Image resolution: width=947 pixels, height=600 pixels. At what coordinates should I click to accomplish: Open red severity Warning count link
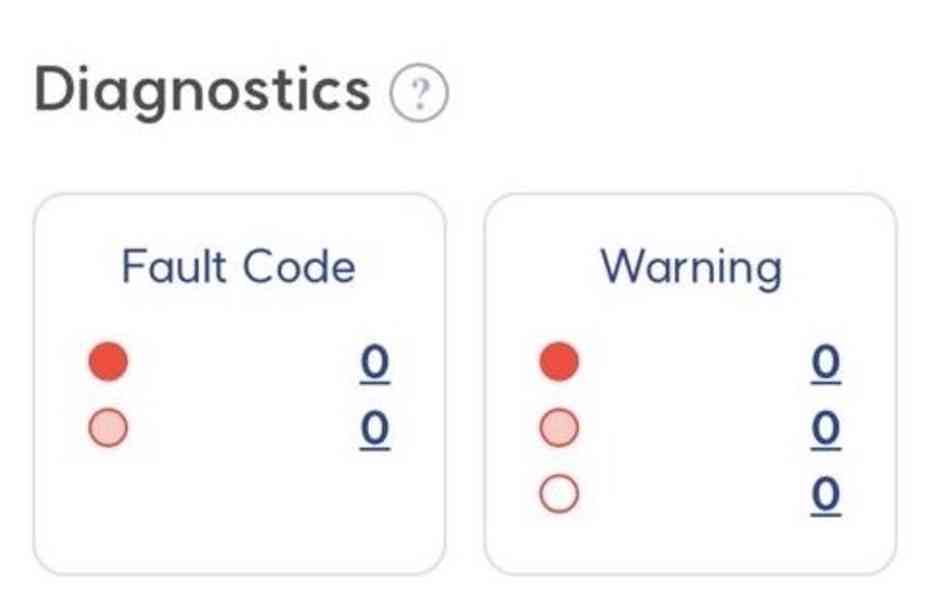coord(826,364)
